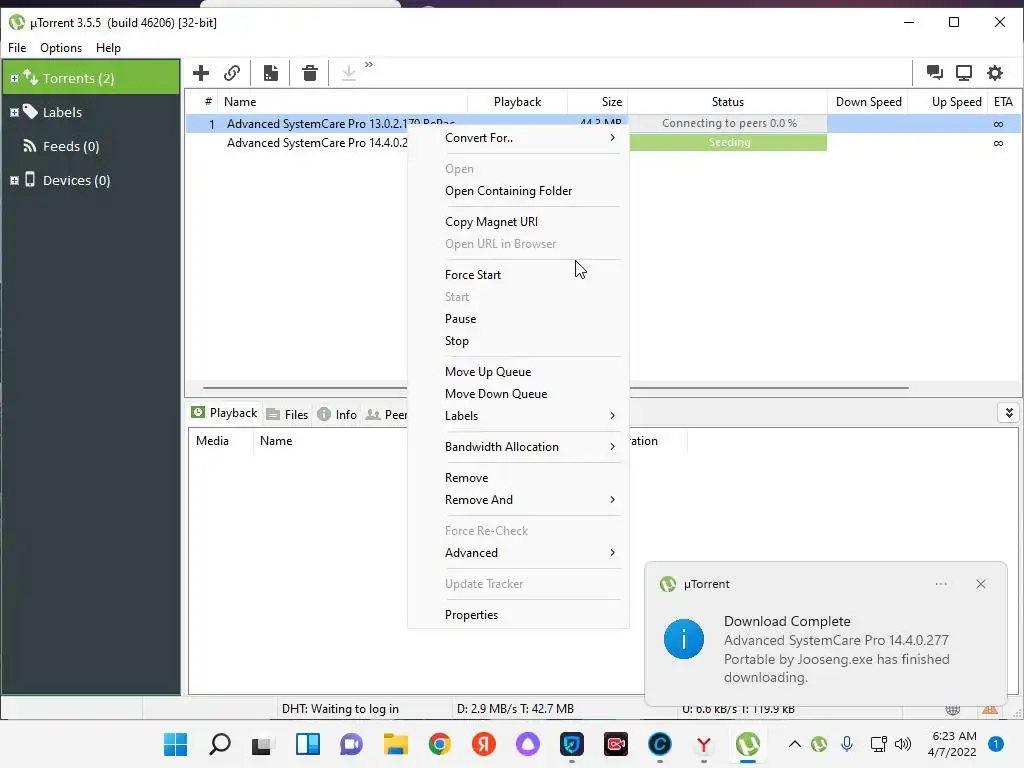The height and width of the screenshot is (768, 1024).
Task: Collapse detail pane with double-chevron button
Action: (1008, 413)
